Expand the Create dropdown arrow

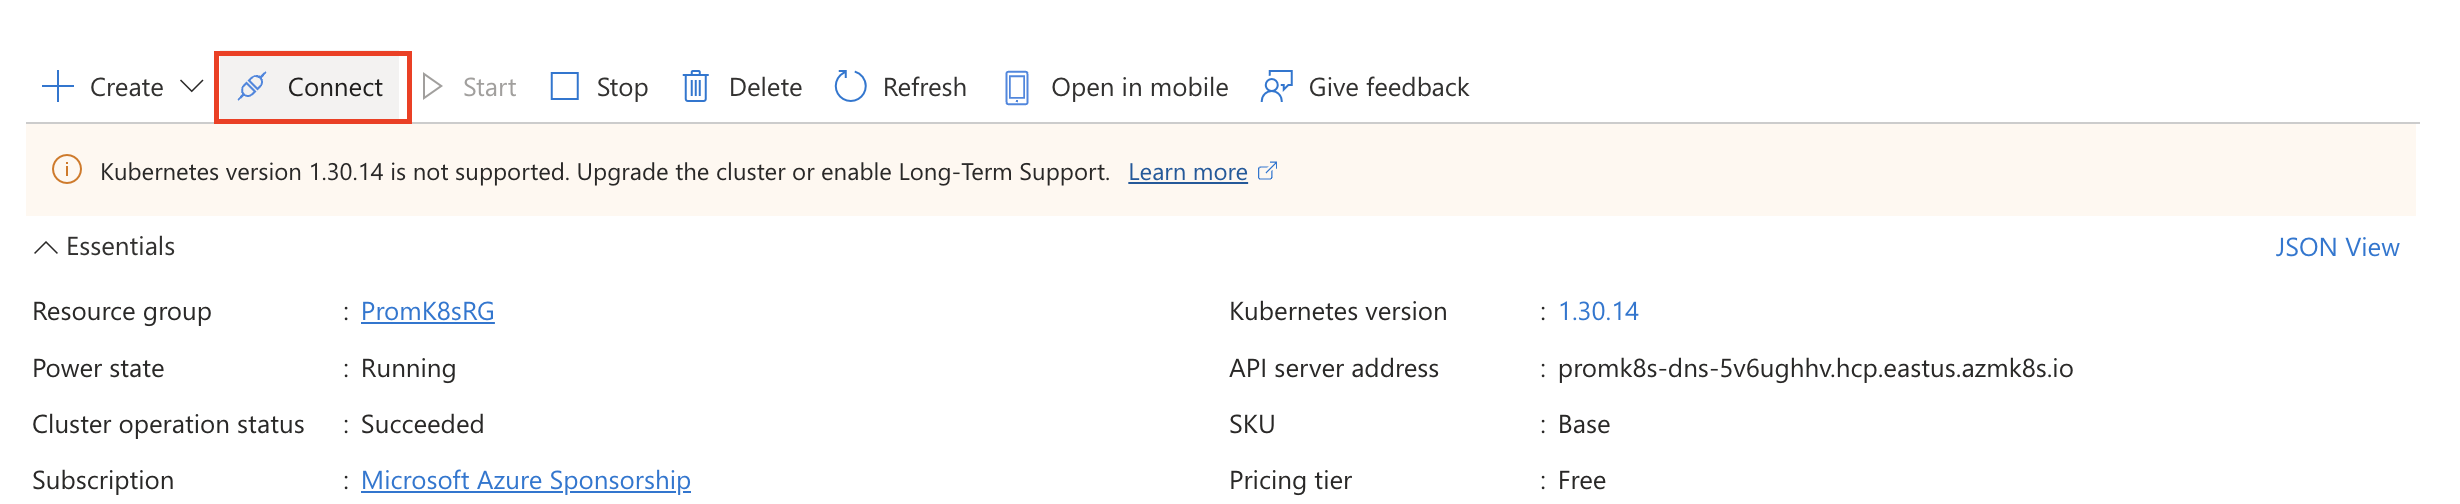pyautogui.click(x=192, y=87)
